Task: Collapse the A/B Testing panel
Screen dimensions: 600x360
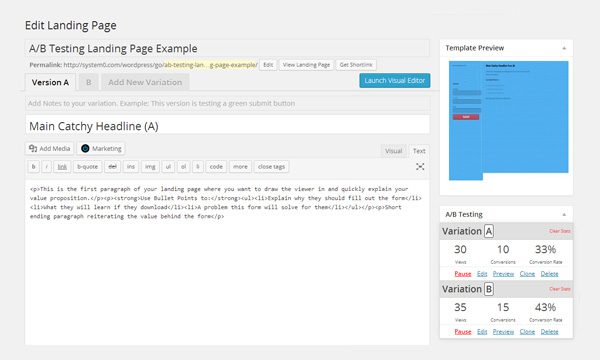Action: (x=564, y=215)
